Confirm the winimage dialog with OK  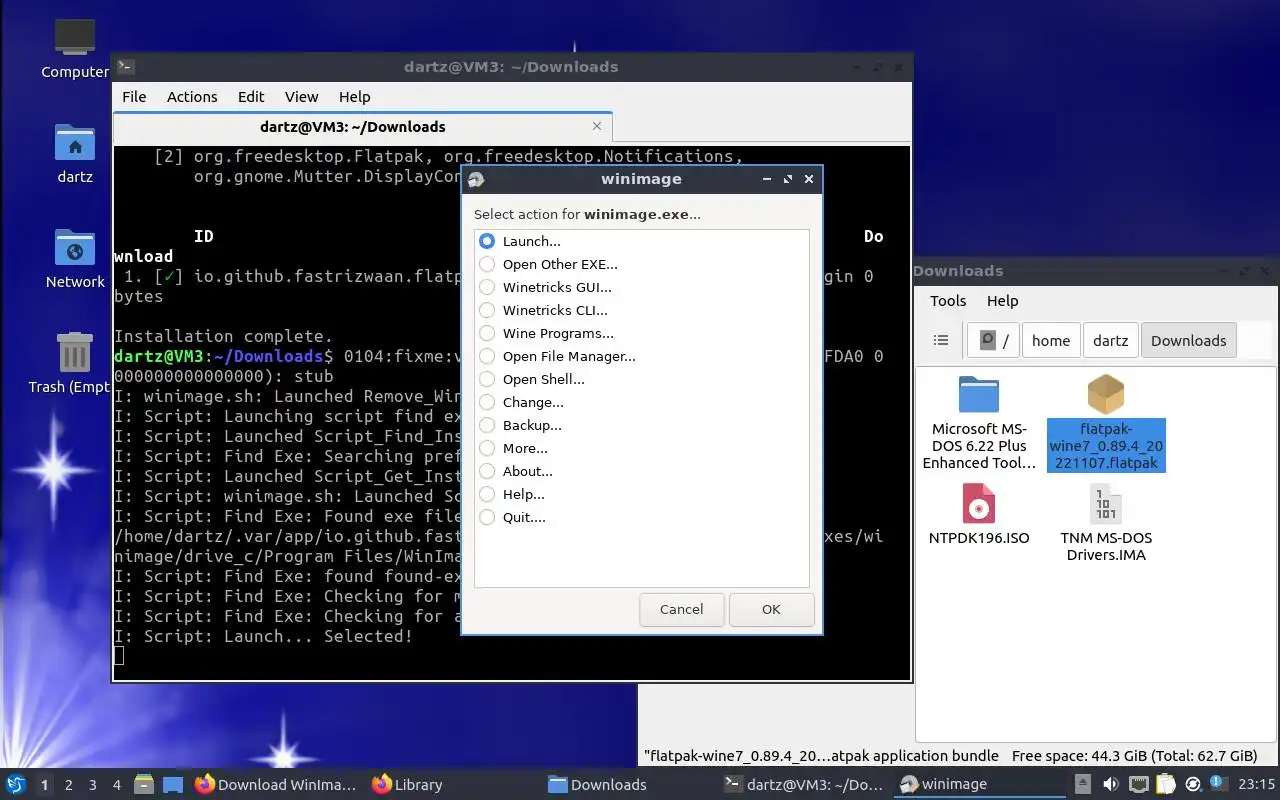pyautogui.click(x=771, y=609)
